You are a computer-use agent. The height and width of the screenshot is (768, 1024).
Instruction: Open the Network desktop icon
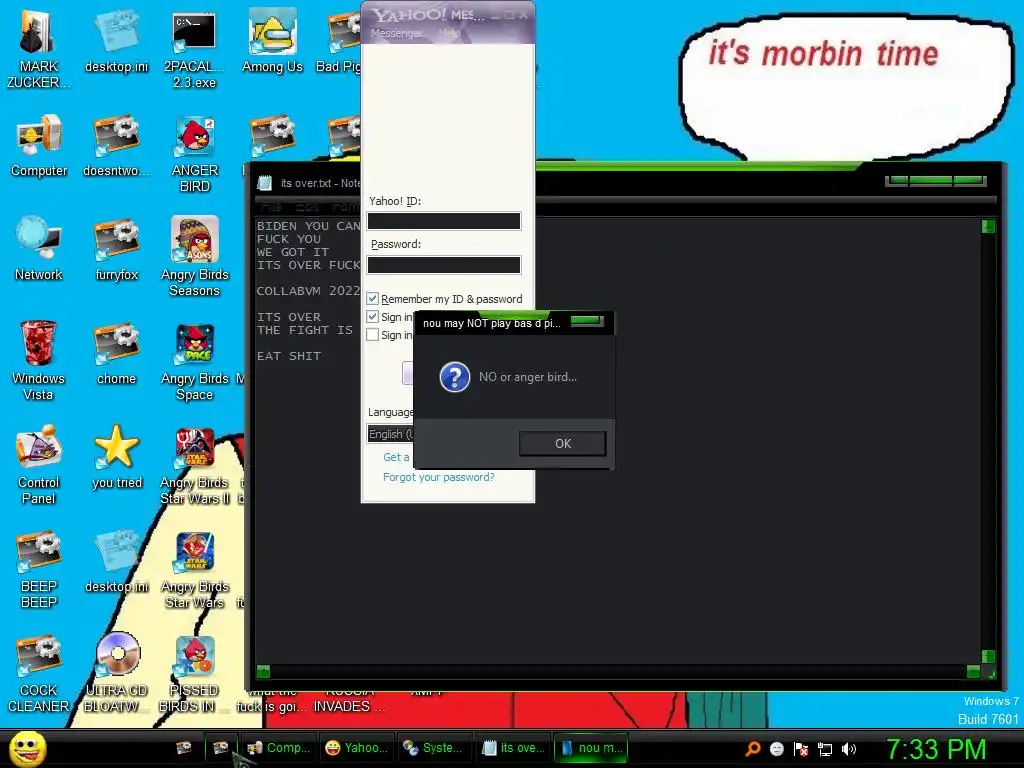39,249
